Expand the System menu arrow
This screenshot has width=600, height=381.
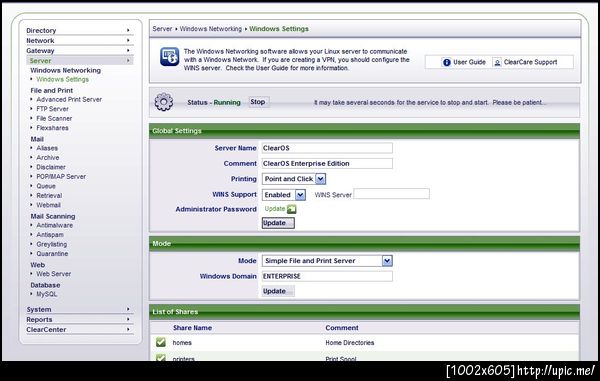(x=128, y=309)
